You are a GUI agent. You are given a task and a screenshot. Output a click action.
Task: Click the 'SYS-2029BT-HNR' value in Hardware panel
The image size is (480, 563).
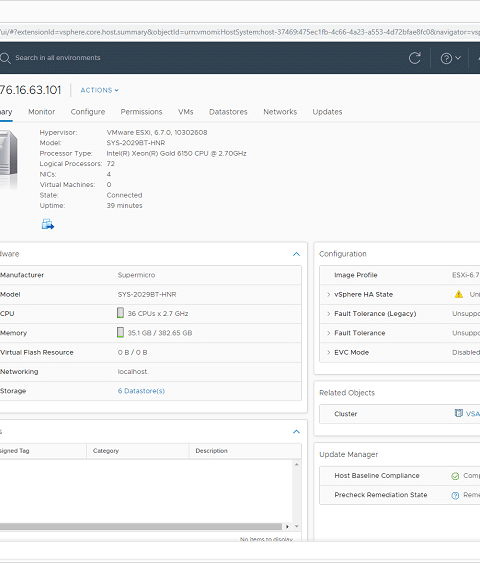click(x=147, y=294)
